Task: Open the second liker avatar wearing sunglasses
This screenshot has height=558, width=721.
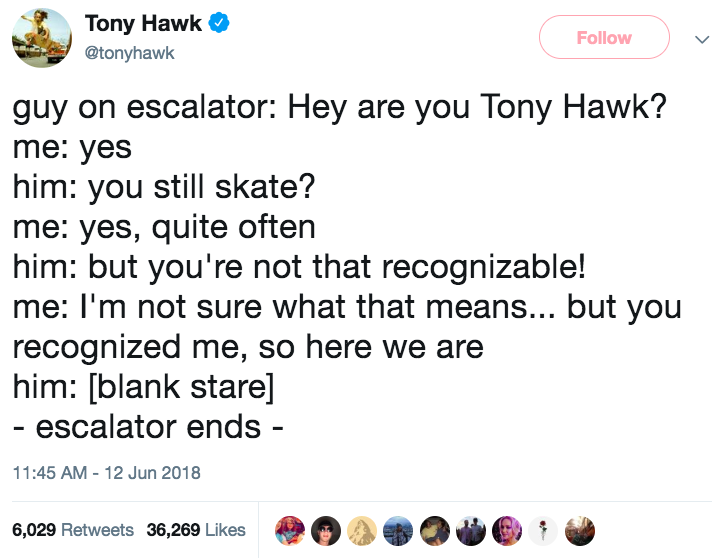Action: click(x=326, y=531)
